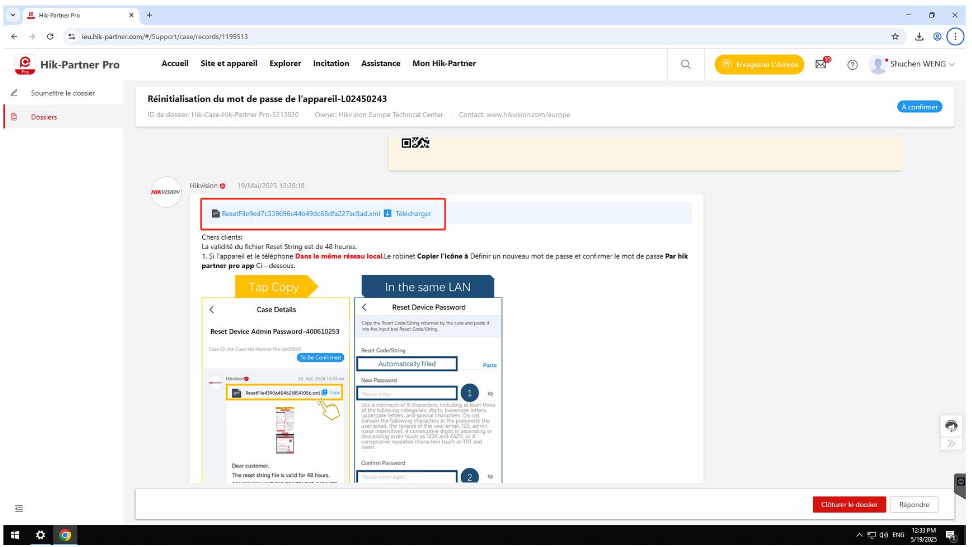This screenshot has width=972, height=547.
Task: Click the Dossiers document icon in sidebar
Action: click(14, 117)
